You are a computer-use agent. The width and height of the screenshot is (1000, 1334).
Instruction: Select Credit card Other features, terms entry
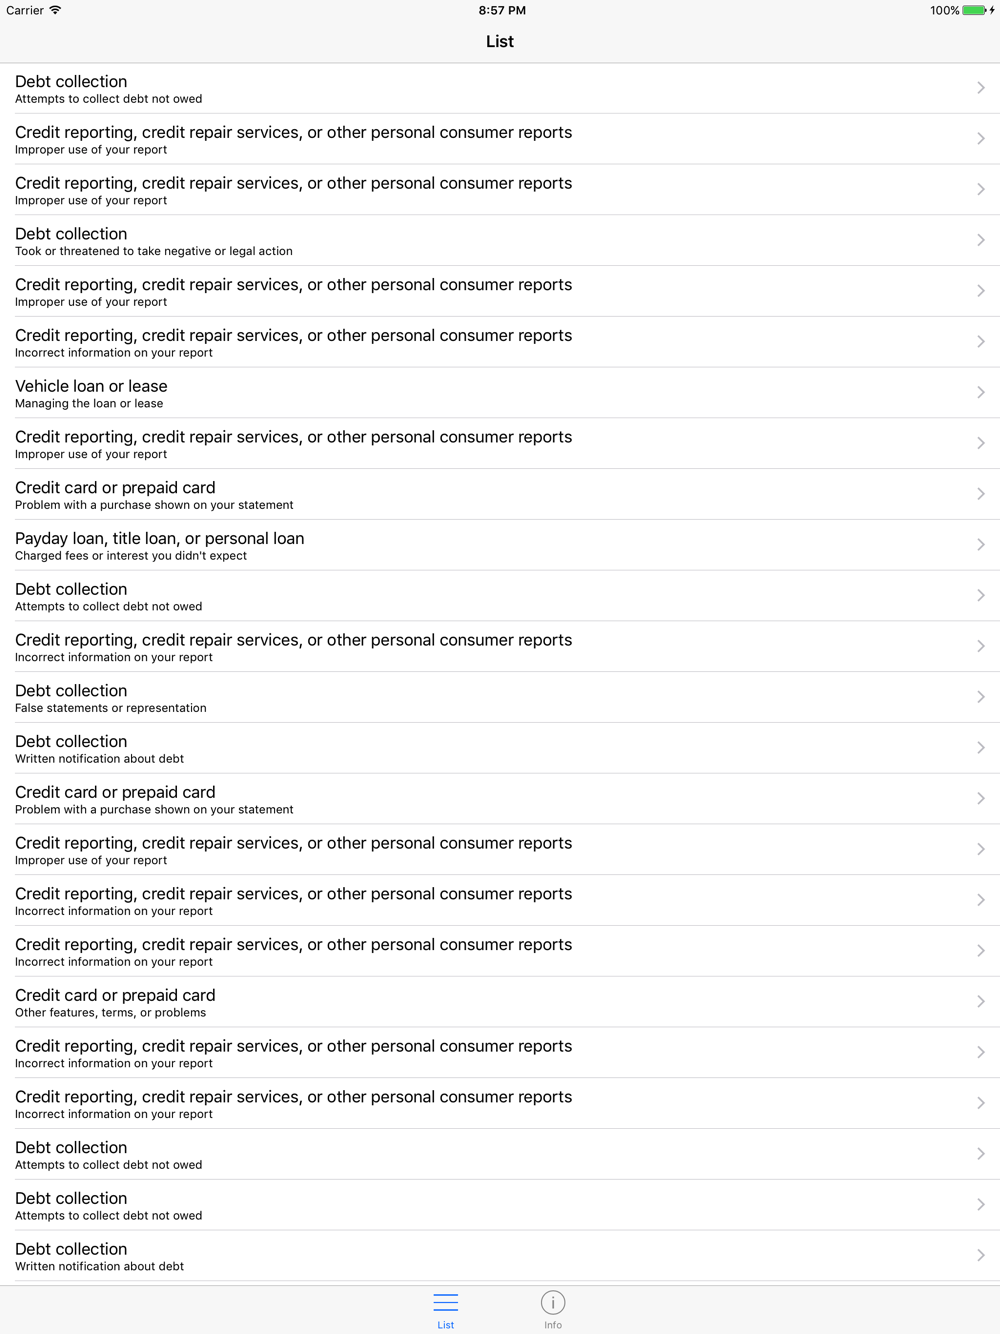[500, 1001]
